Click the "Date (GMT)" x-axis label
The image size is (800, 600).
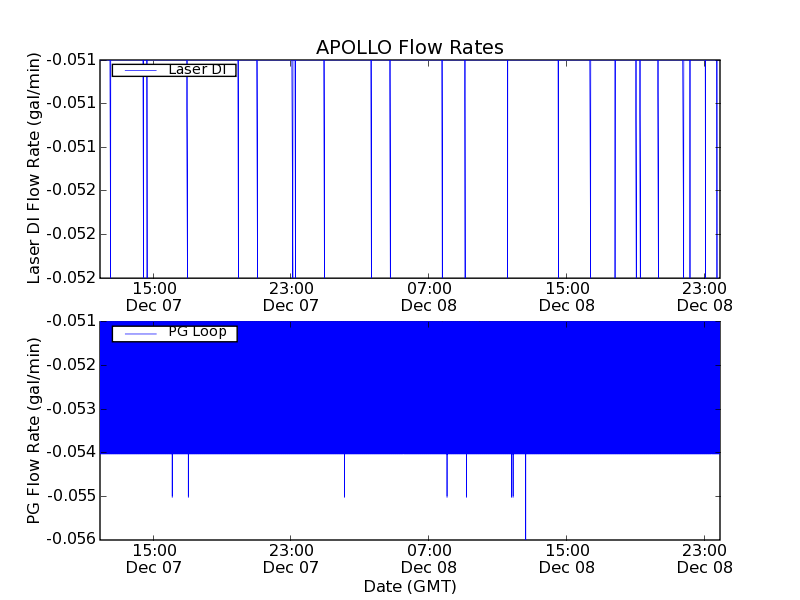(x=410, y=587)
